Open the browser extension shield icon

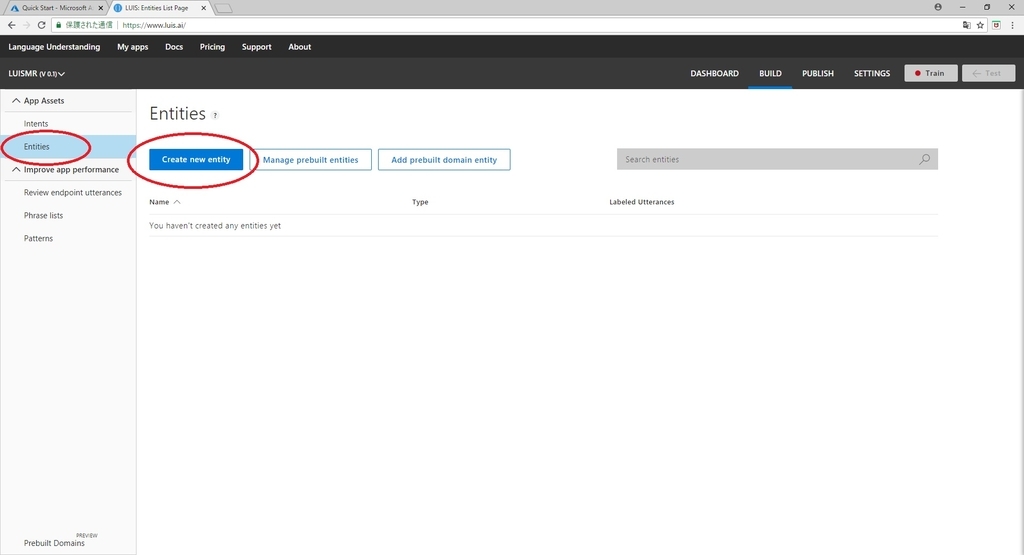(996, 25)
